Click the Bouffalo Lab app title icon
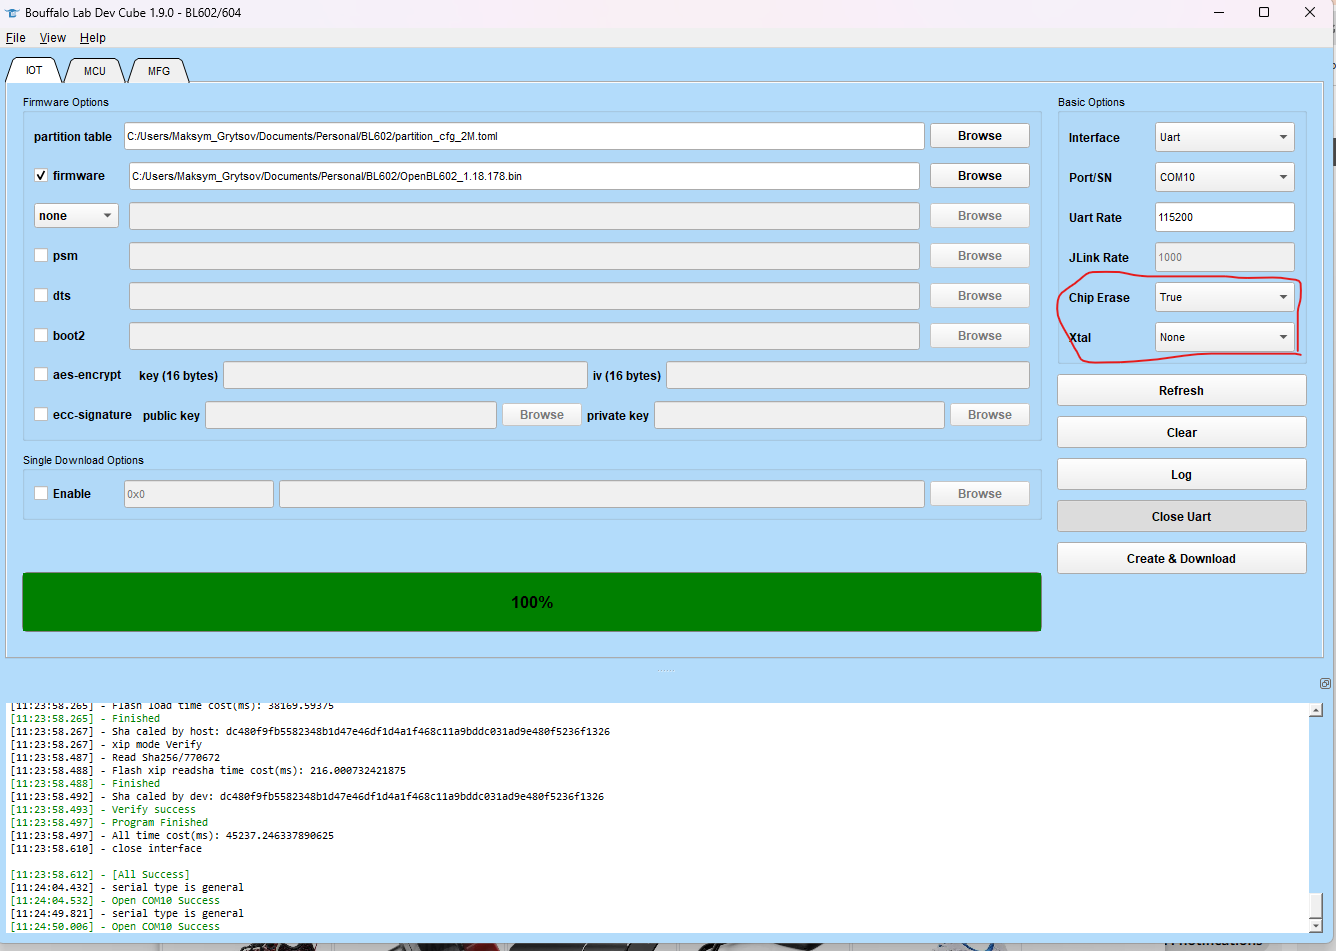The image size is (1336, 951). [12, 13]
